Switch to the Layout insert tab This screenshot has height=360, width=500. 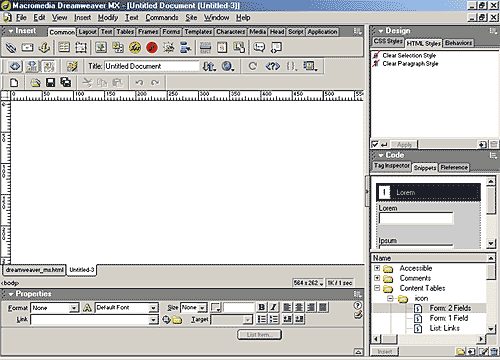(88, 32)
